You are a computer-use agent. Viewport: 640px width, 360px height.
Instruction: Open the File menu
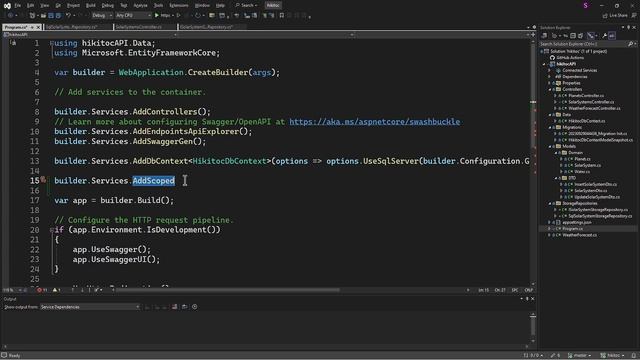(x=18, y=6)
